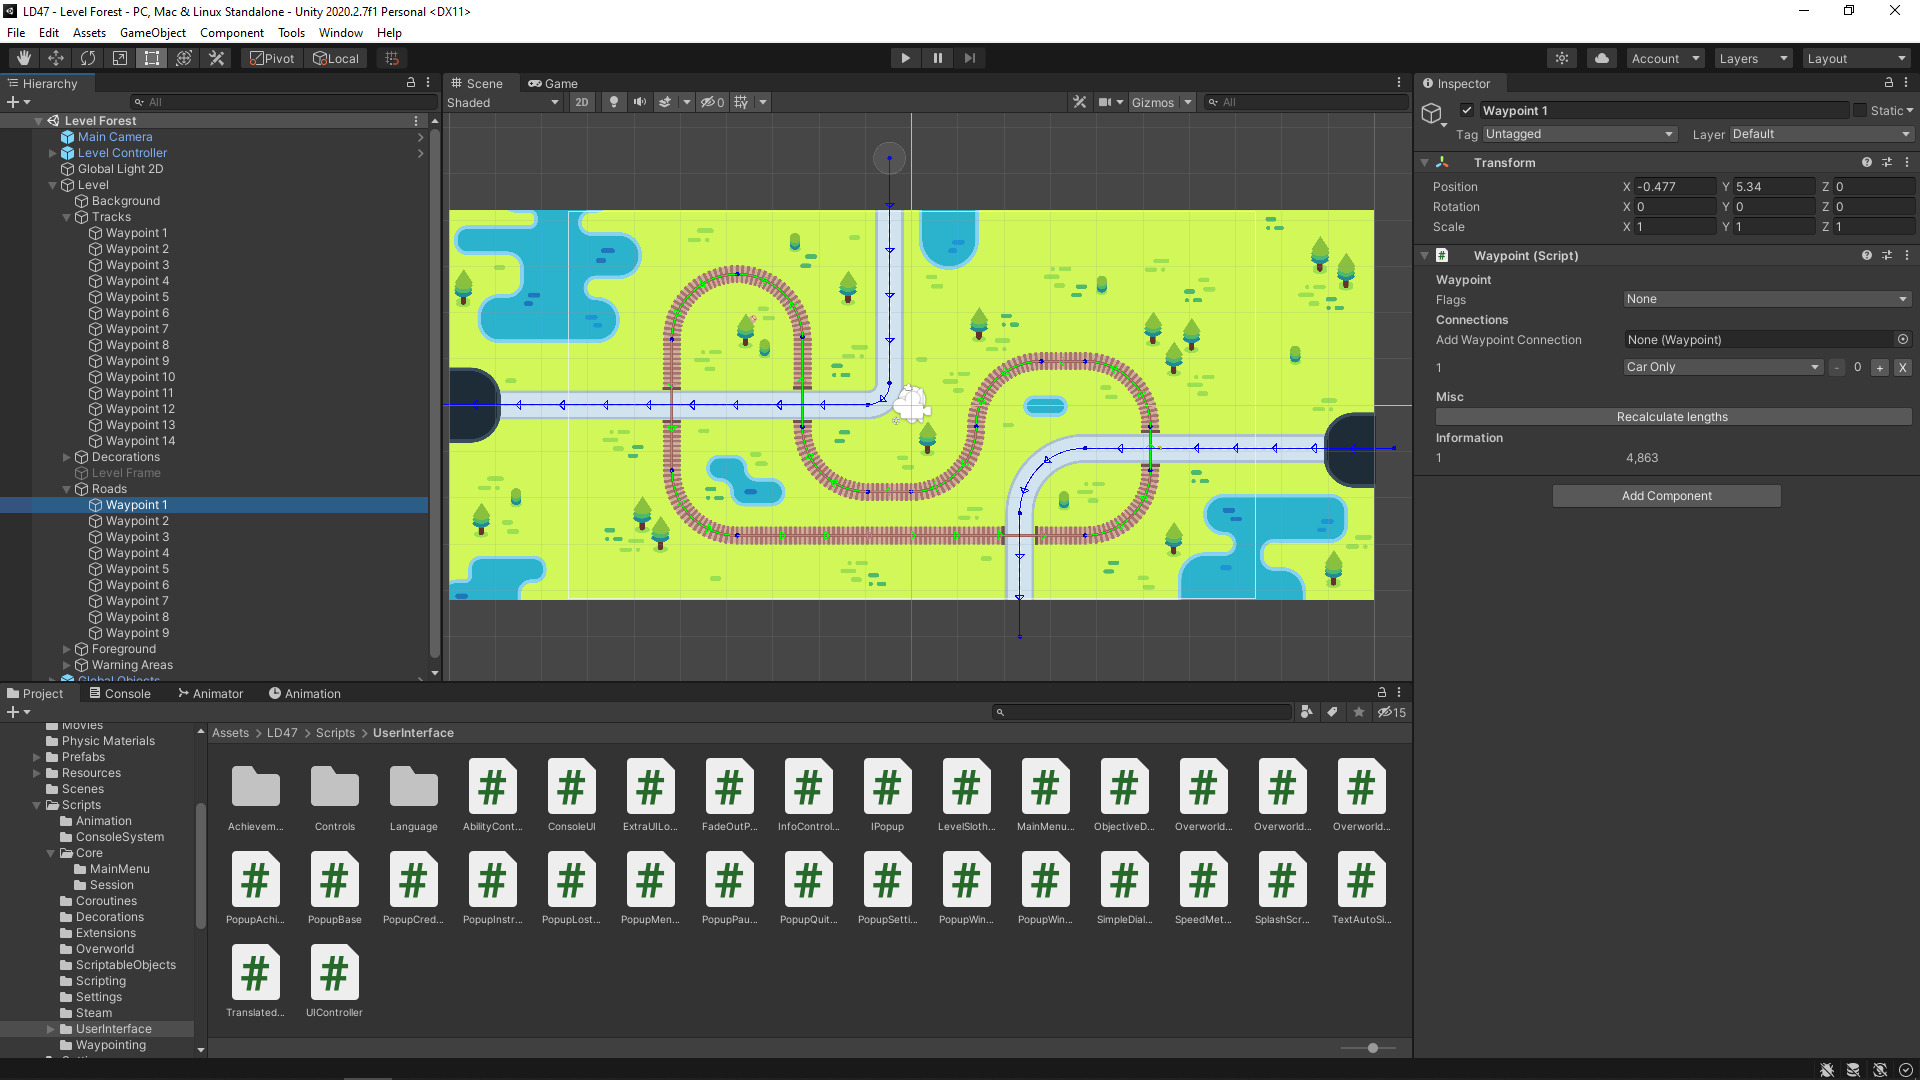Uncheck the Waypoint 1 active checkbox
Image resolution: width=1920 pixels, height=1080 pixels.
tap(1467, 110)
